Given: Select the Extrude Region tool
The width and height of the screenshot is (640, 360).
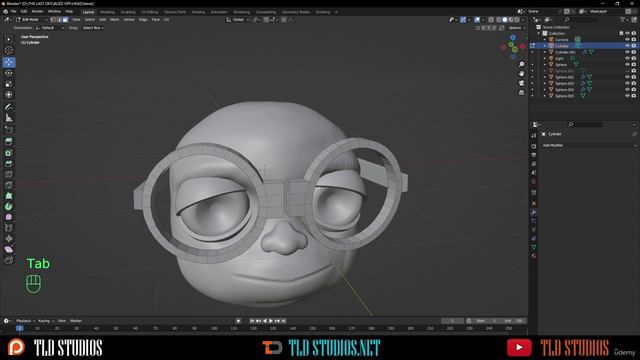Looking at the screenshot, I should (9, 142).
